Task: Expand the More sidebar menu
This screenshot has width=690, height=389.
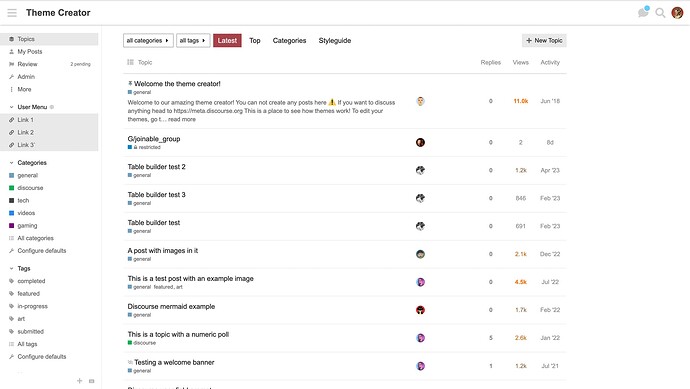Action: (49, 89)
